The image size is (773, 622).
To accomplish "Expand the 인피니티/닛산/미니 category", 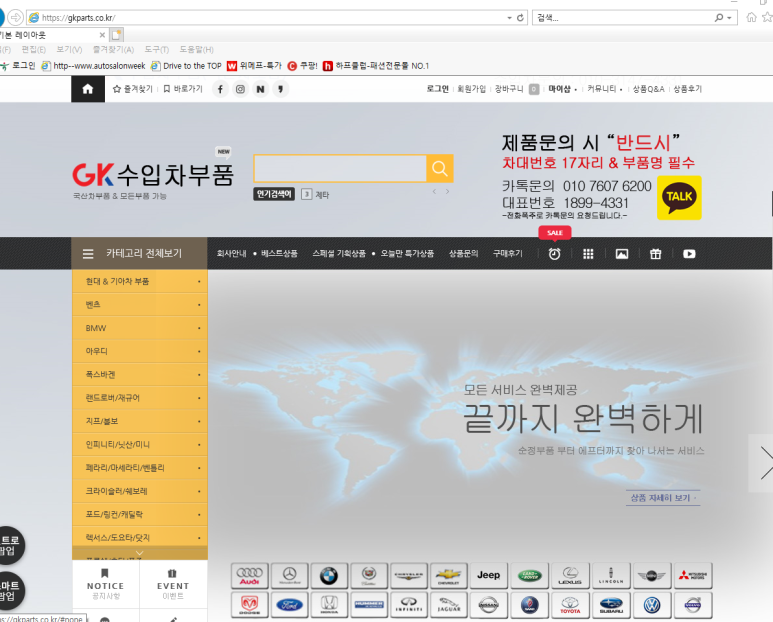I will point(140,445).
